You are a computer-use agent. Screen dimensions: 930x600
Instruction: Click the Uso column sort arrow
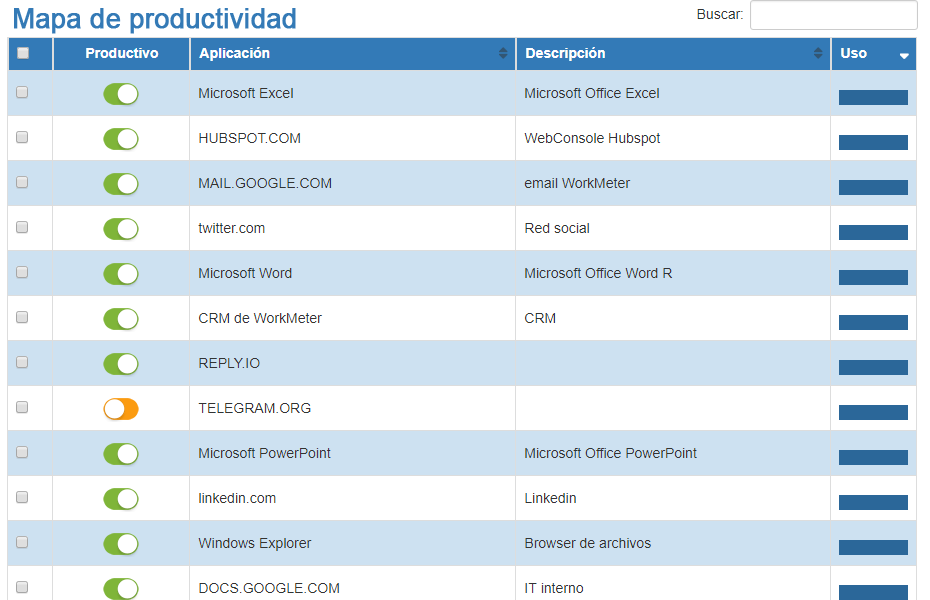[904, 55]
